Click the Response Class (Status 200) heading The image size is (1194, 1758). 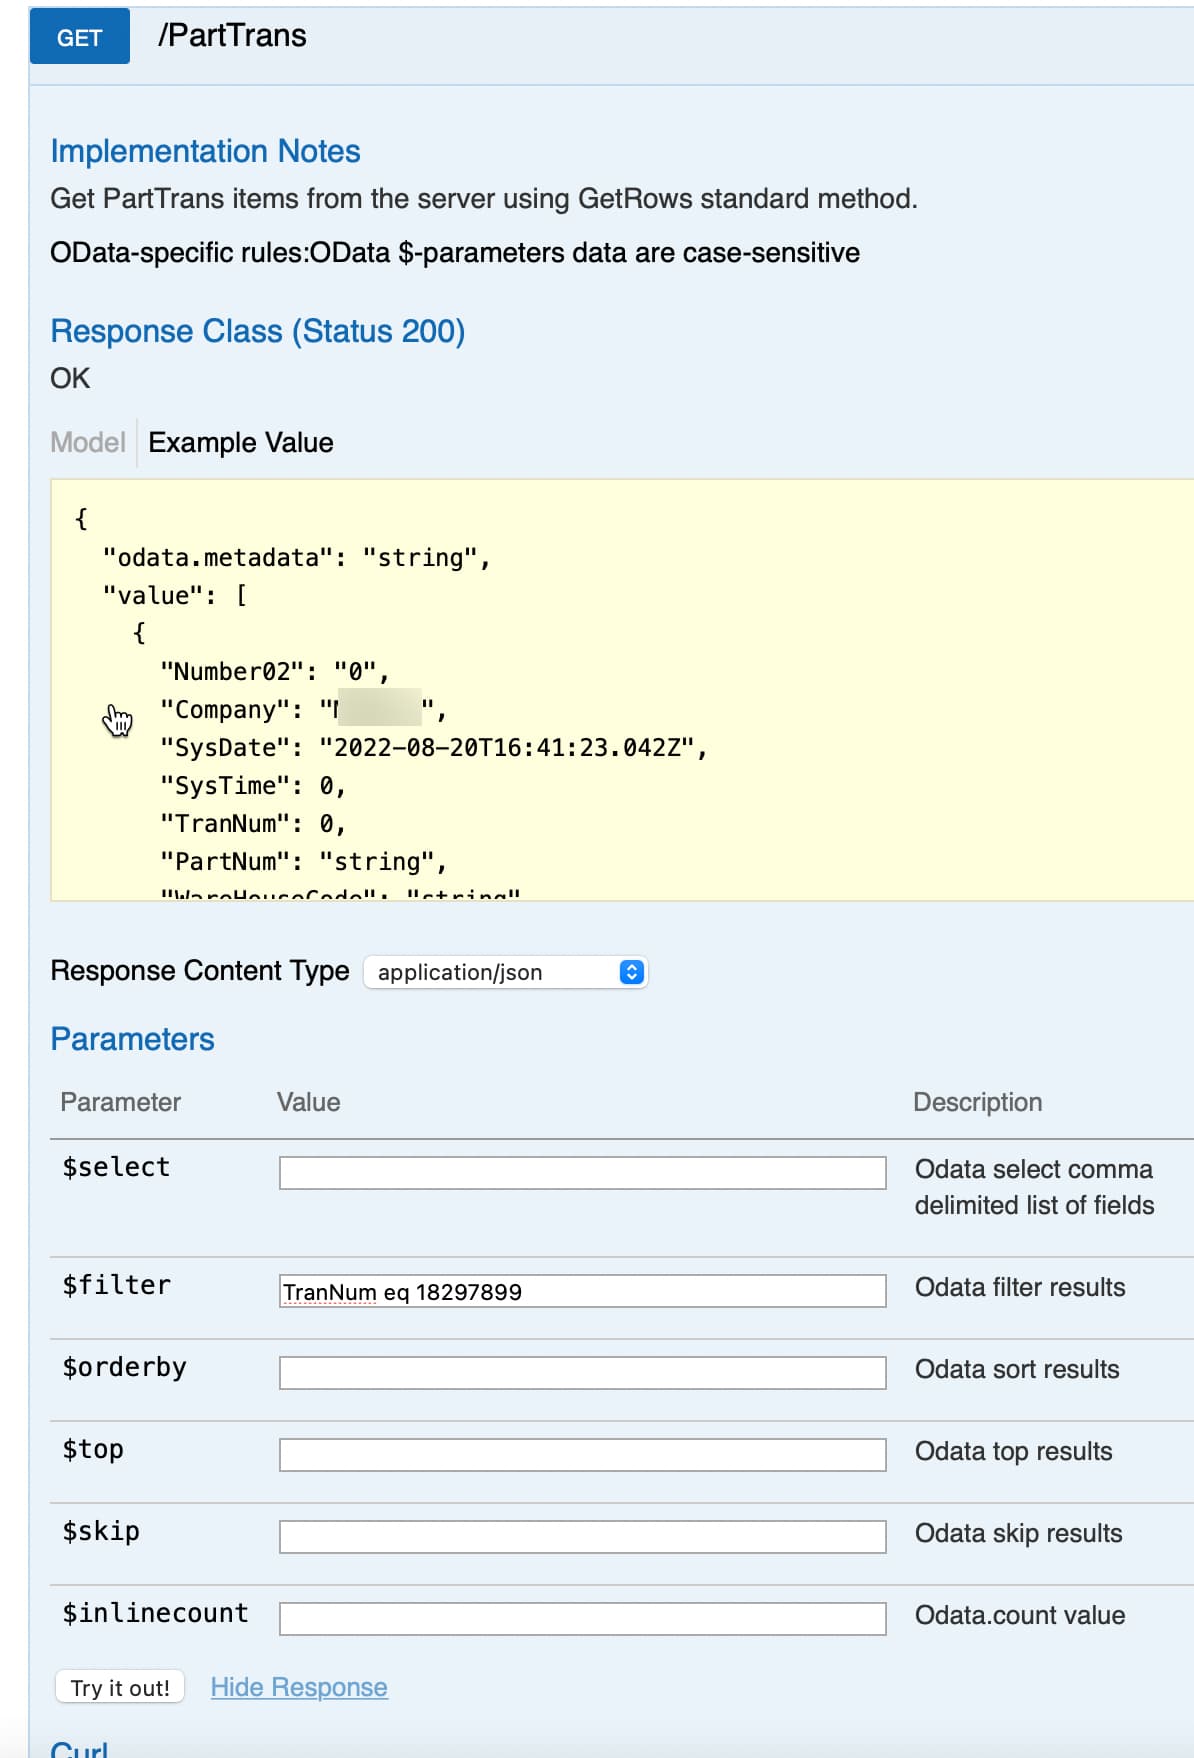pos(257,331)
